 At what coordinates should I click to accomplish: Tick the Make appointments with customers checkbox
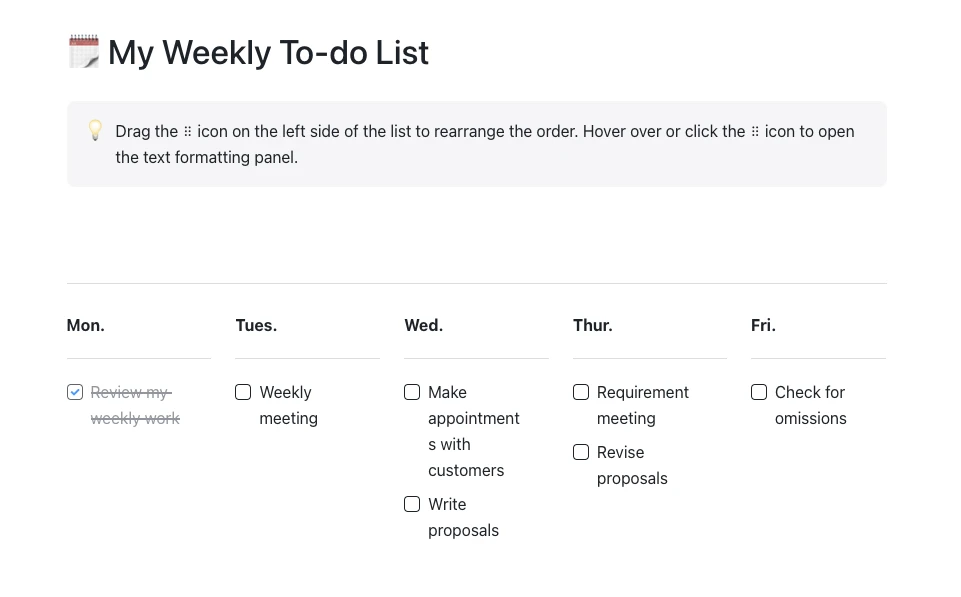[x=412, y=392]
